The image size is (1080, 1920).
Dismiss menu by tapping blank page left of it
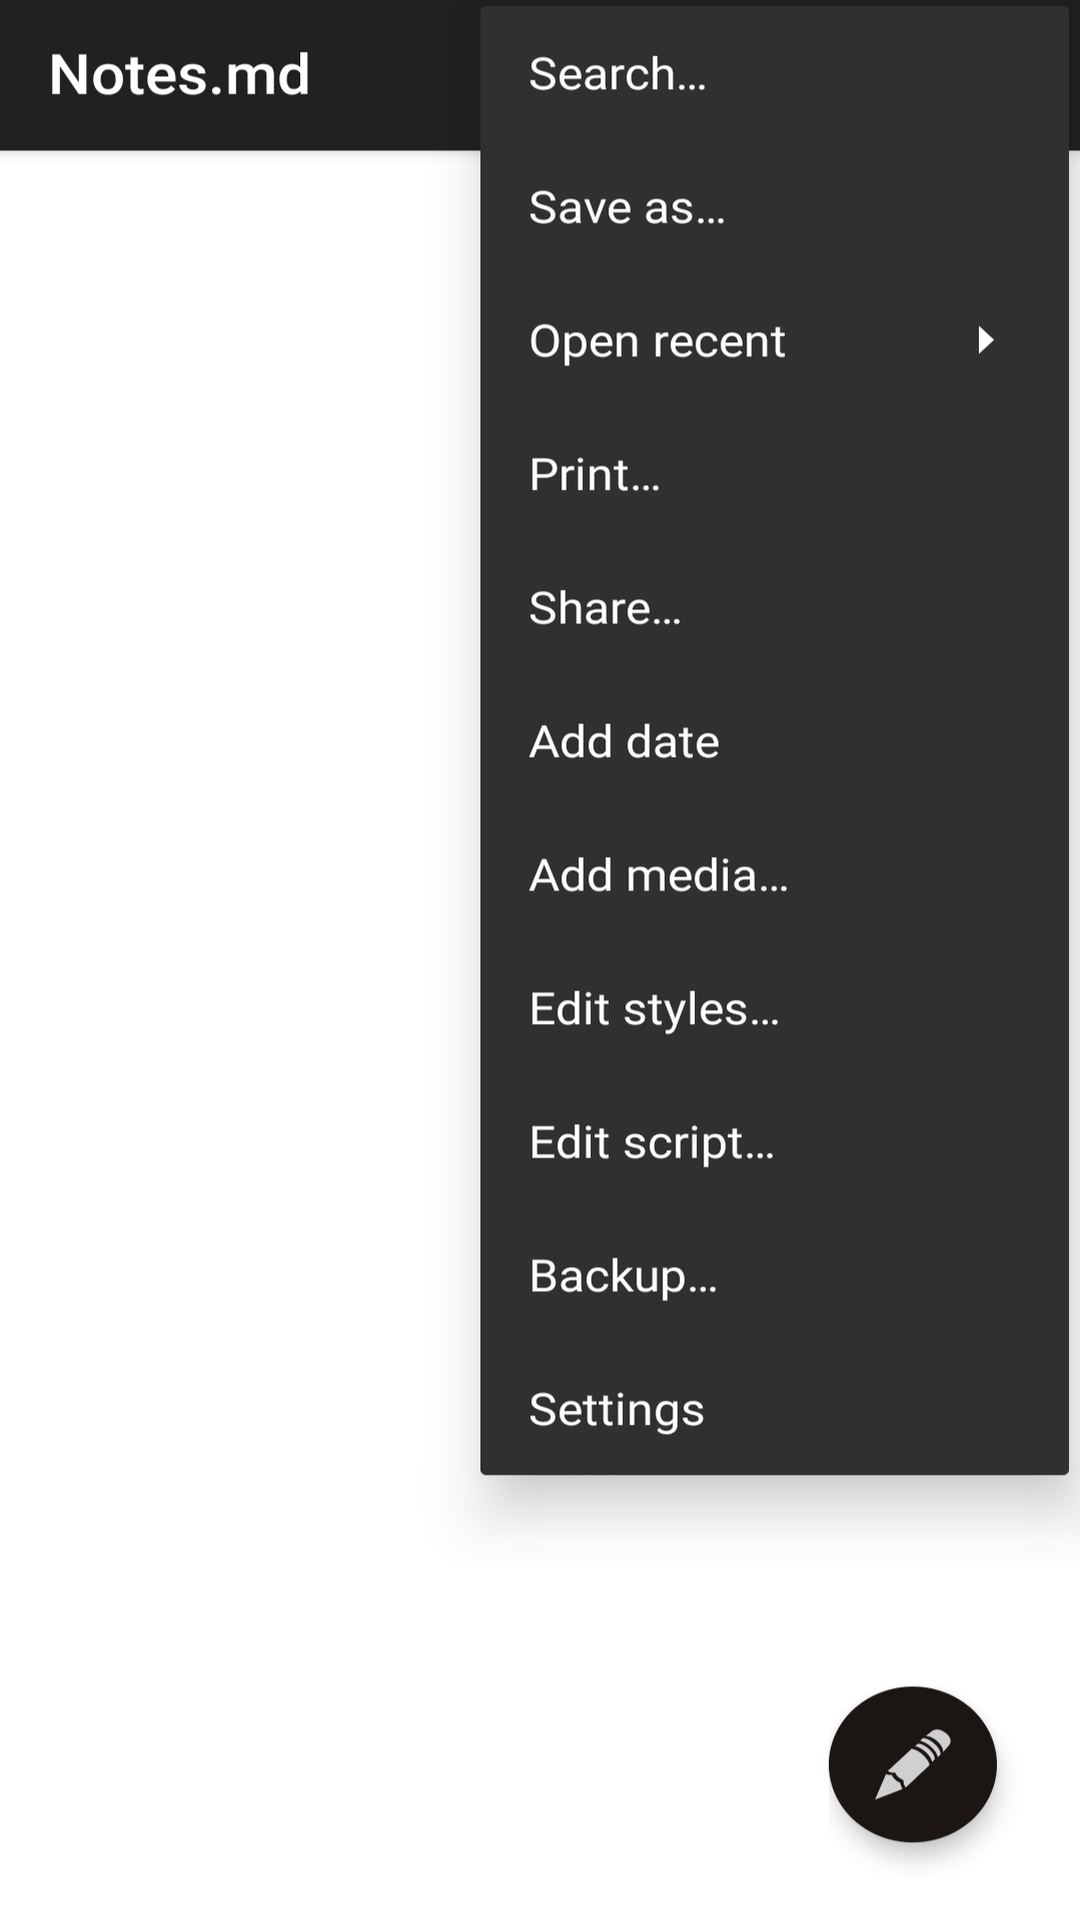pos(240,800)
